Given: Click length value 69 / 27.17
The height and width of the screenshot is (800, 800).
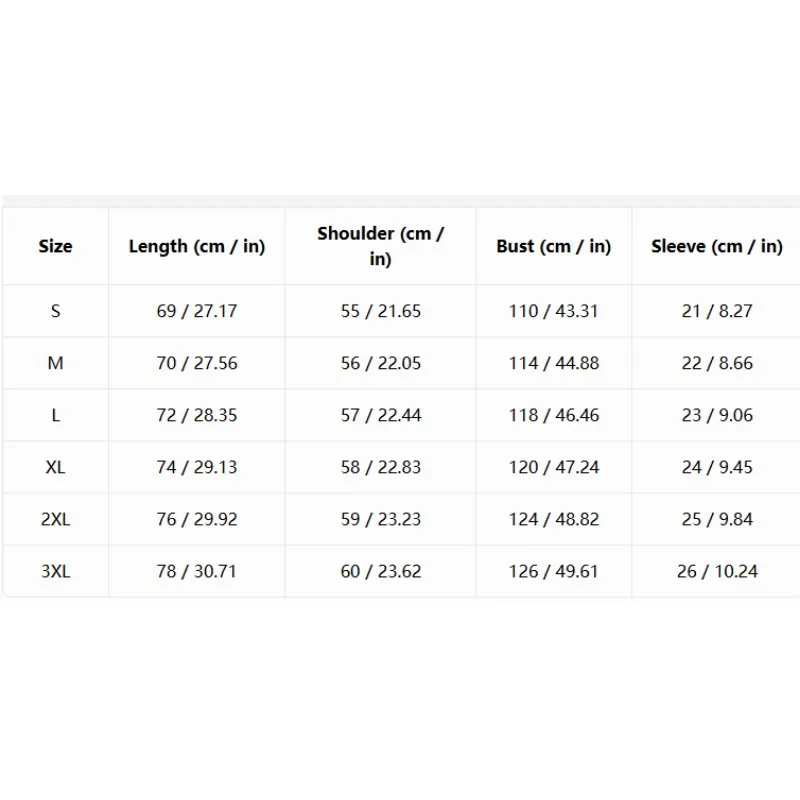Looking at the screenshot, I should [197, 311].
